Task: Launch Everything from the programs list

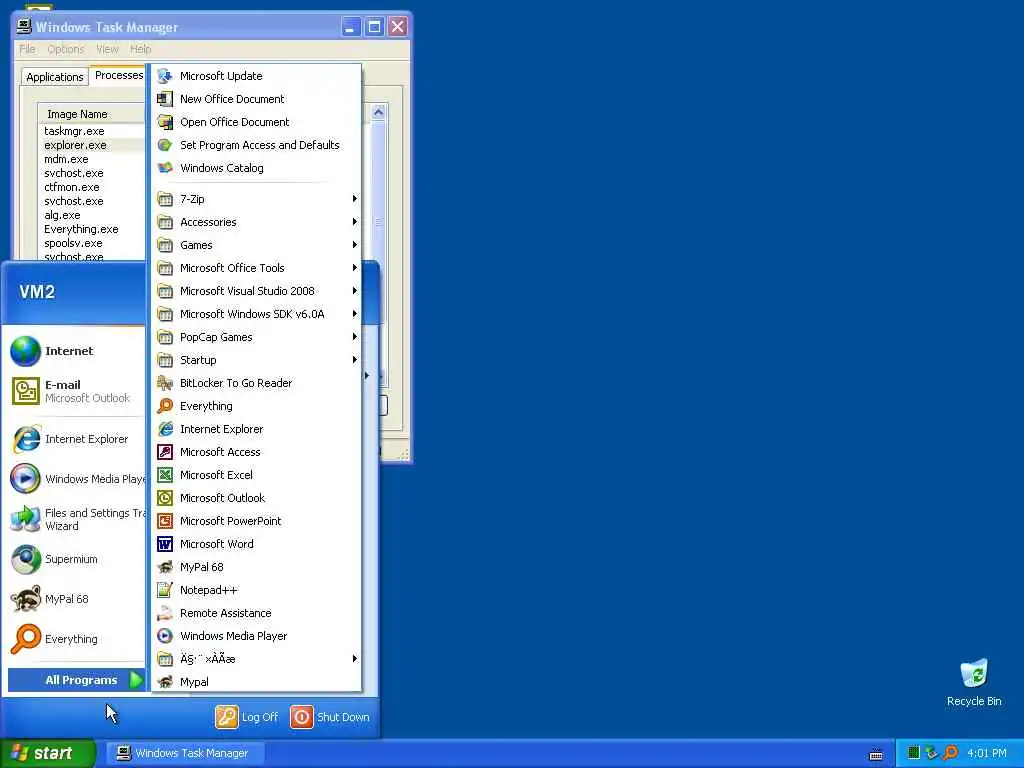Action: pos(256,406)
